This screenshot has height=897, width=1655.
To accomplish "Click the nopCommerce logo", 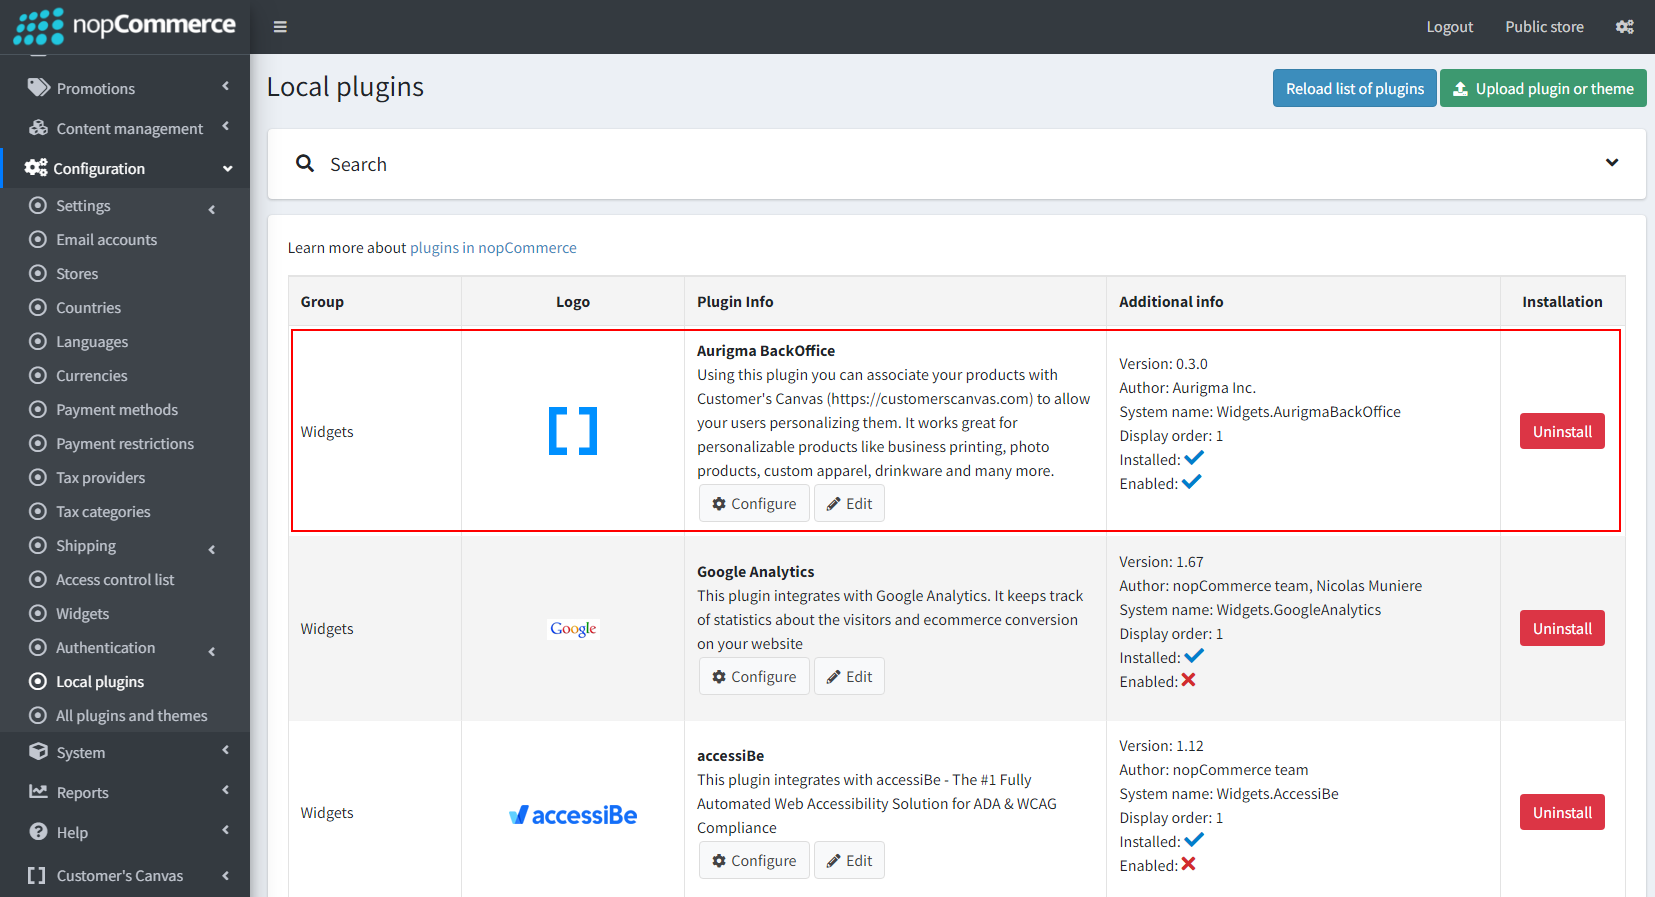I will [x=125, y=26].
